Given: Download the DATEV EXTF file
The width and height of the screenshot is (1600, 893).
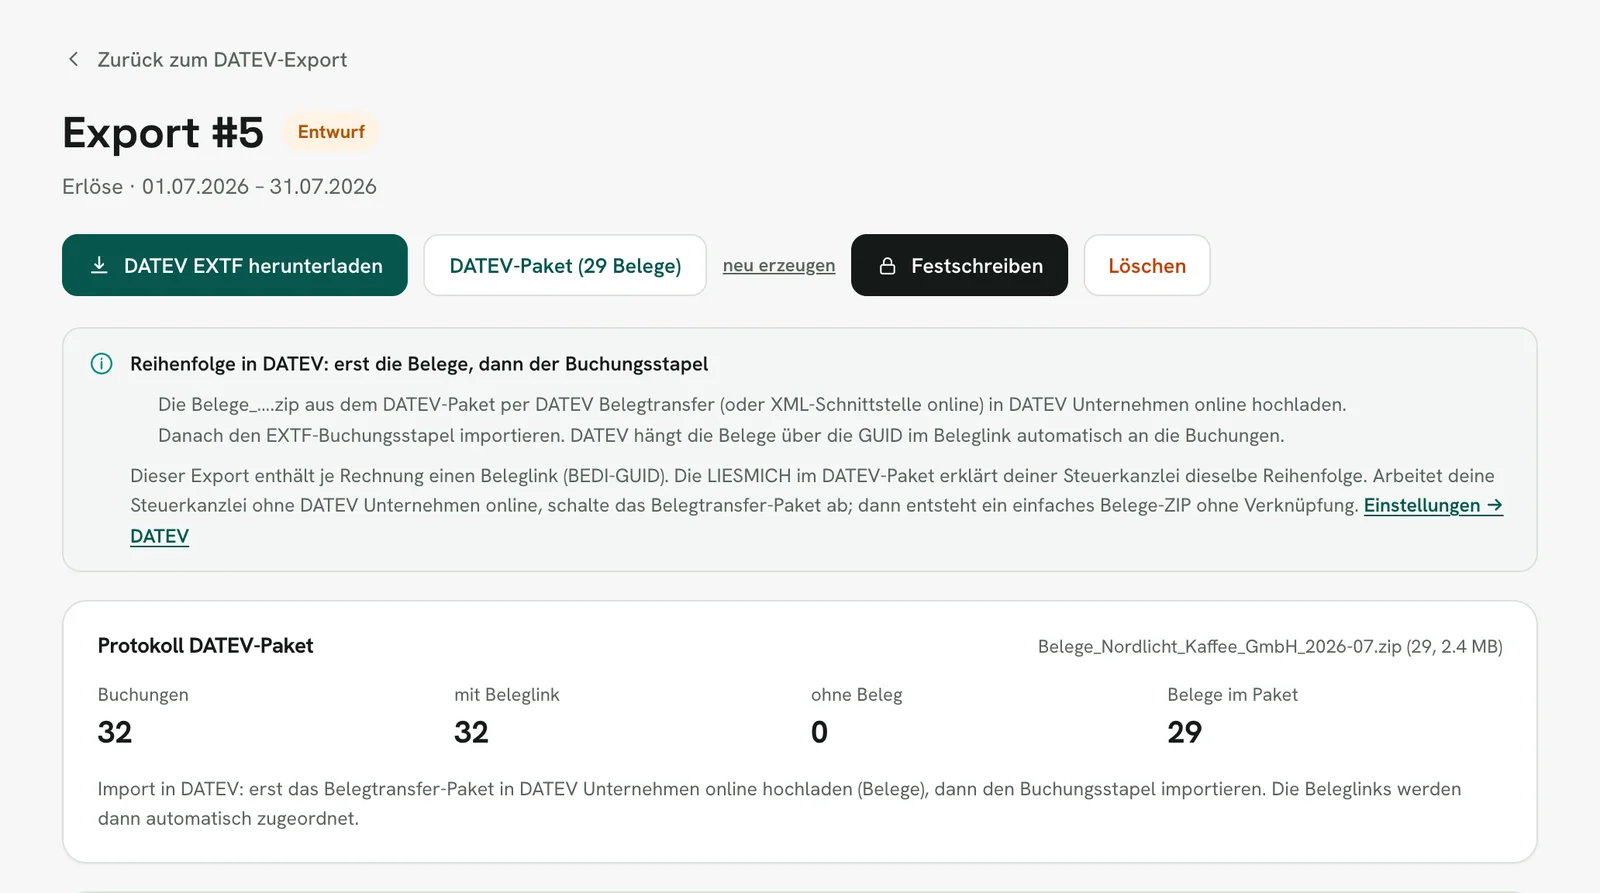Looking at the screenshot, I should click(x=235, y=265).
